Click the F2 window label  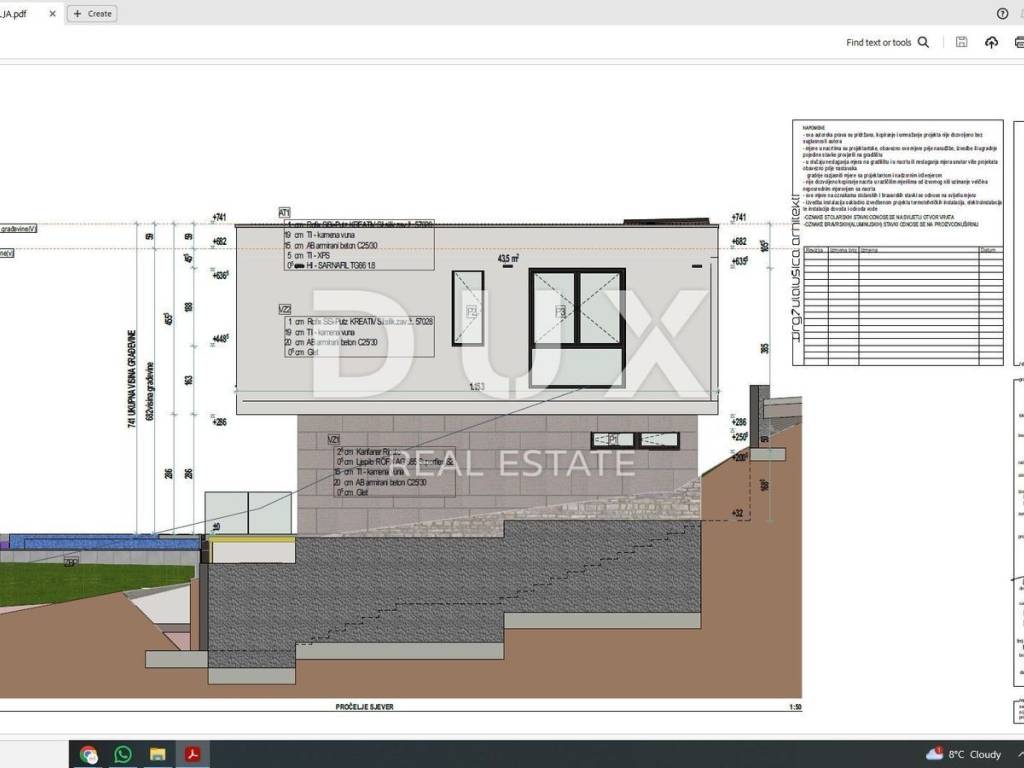click(x=472, y=312)
